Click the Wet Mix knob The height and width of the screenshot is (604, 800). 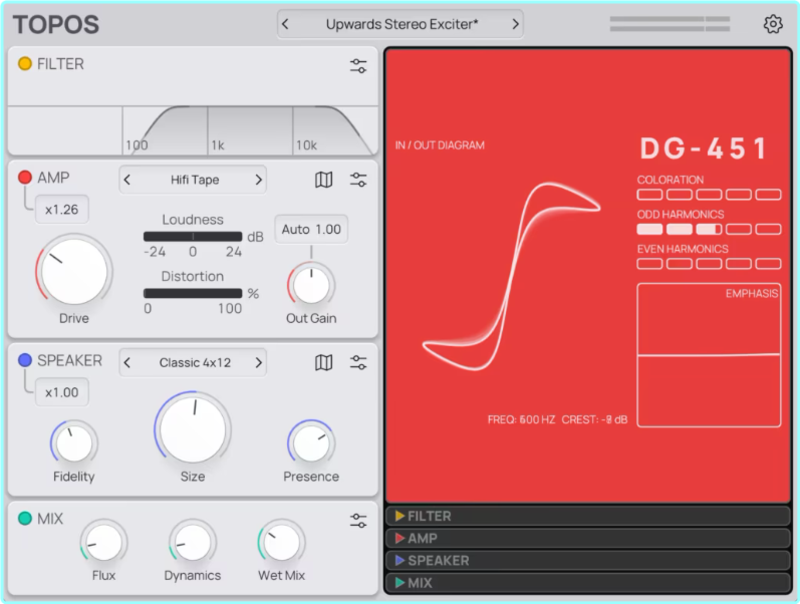click(x=282, y=542)
